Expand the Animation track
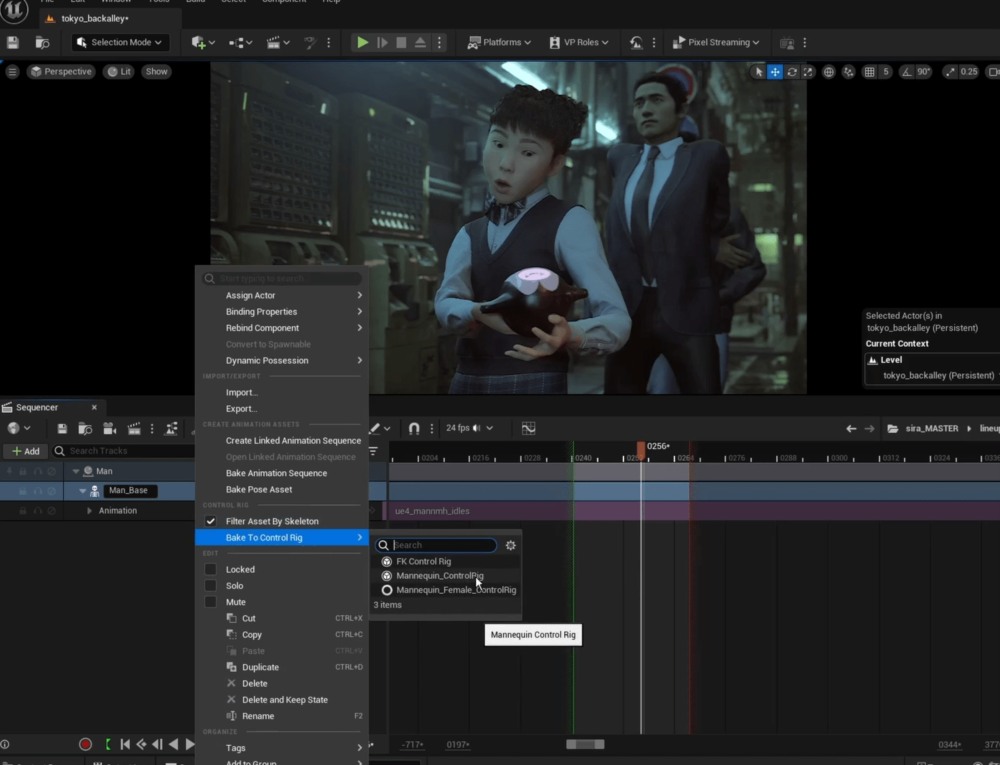Screen dimensions: 1000x765 point(89,511)
